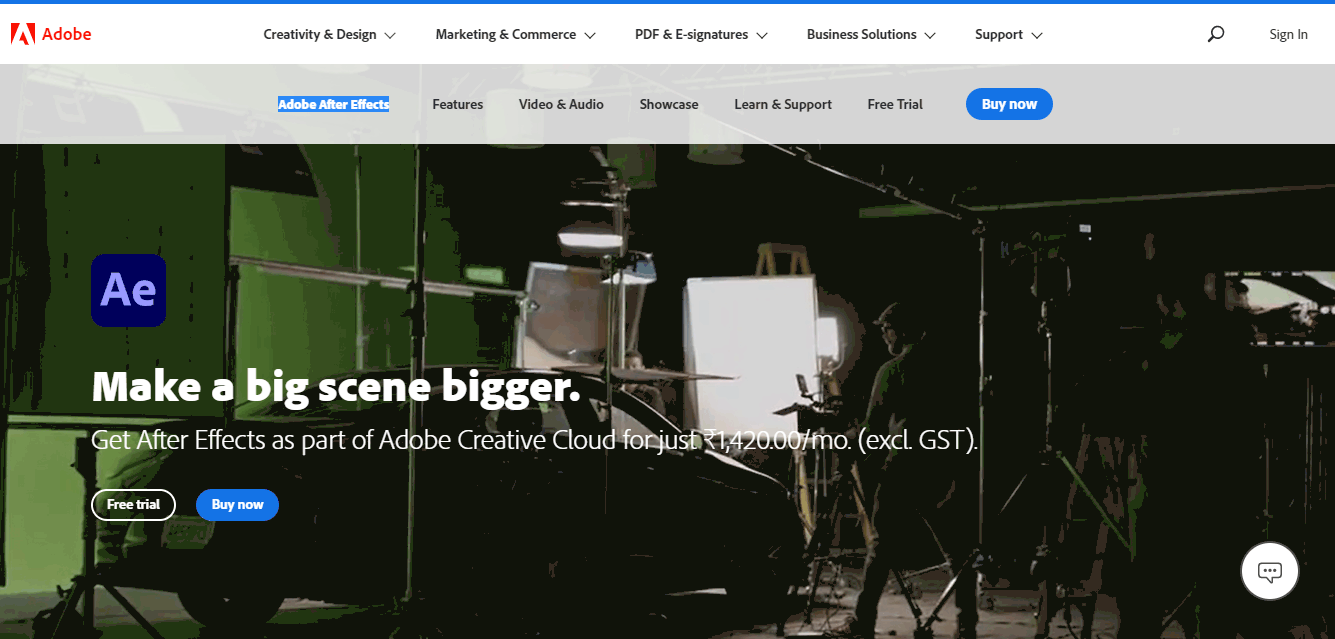Open Marketing & Commerce menu
The image size is (1335, 639).
click(515, 34)
